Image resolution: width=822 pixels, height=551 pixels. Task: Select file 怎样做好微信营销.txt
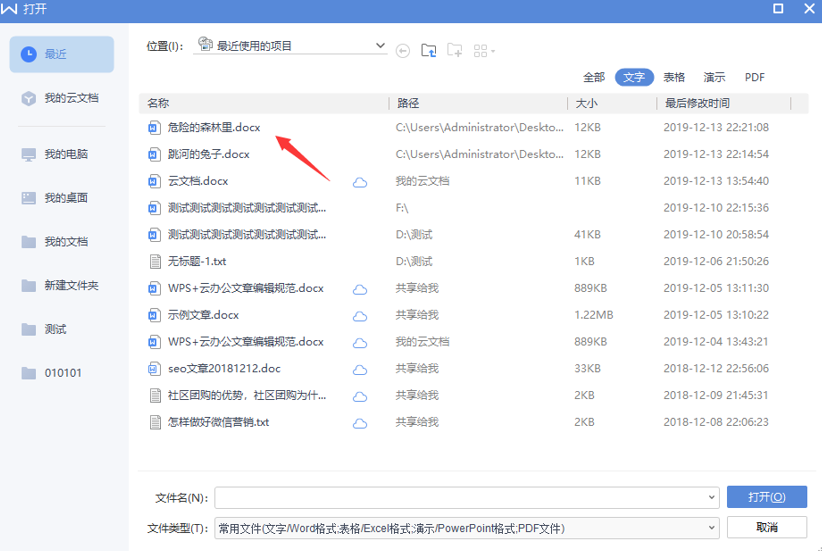point(218,422)
